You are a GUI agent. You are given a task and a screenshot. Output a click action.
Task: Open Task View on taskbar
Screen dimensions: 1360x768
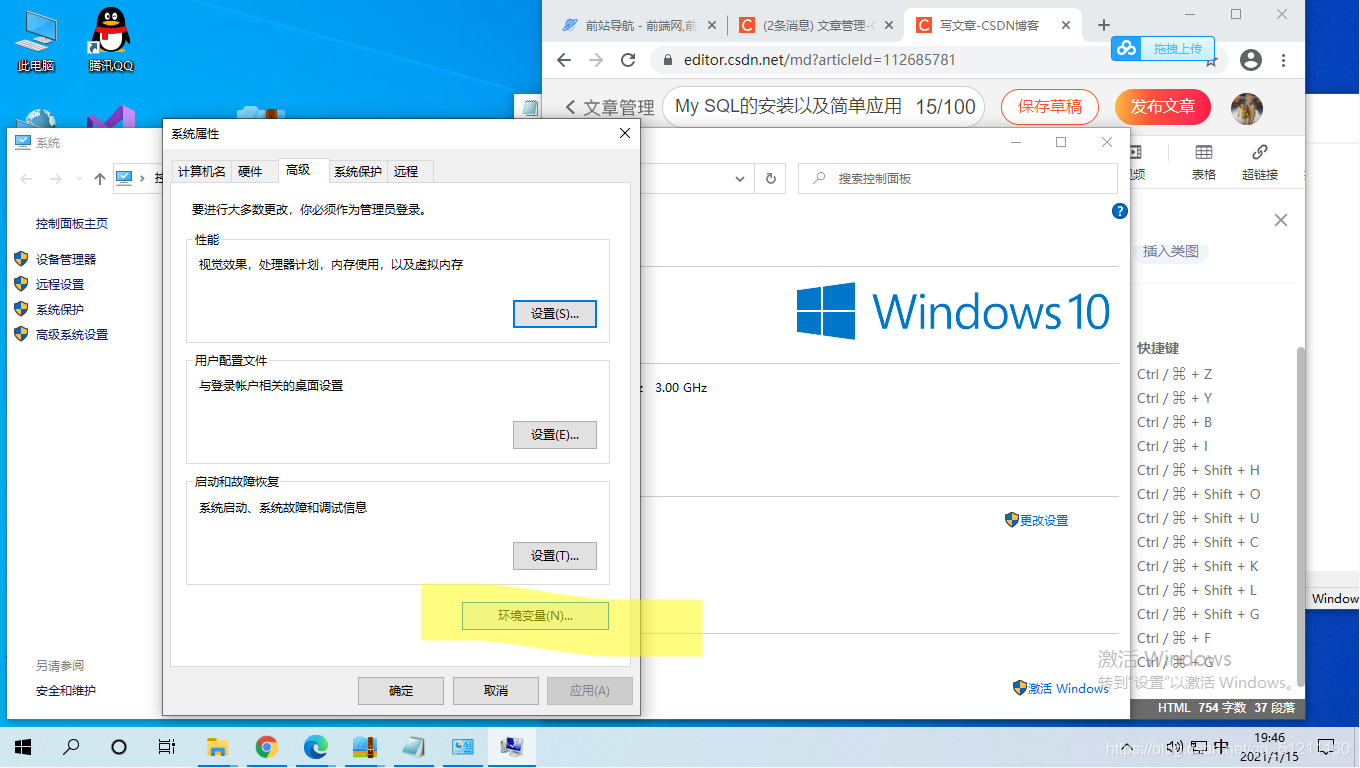[167, 747]
